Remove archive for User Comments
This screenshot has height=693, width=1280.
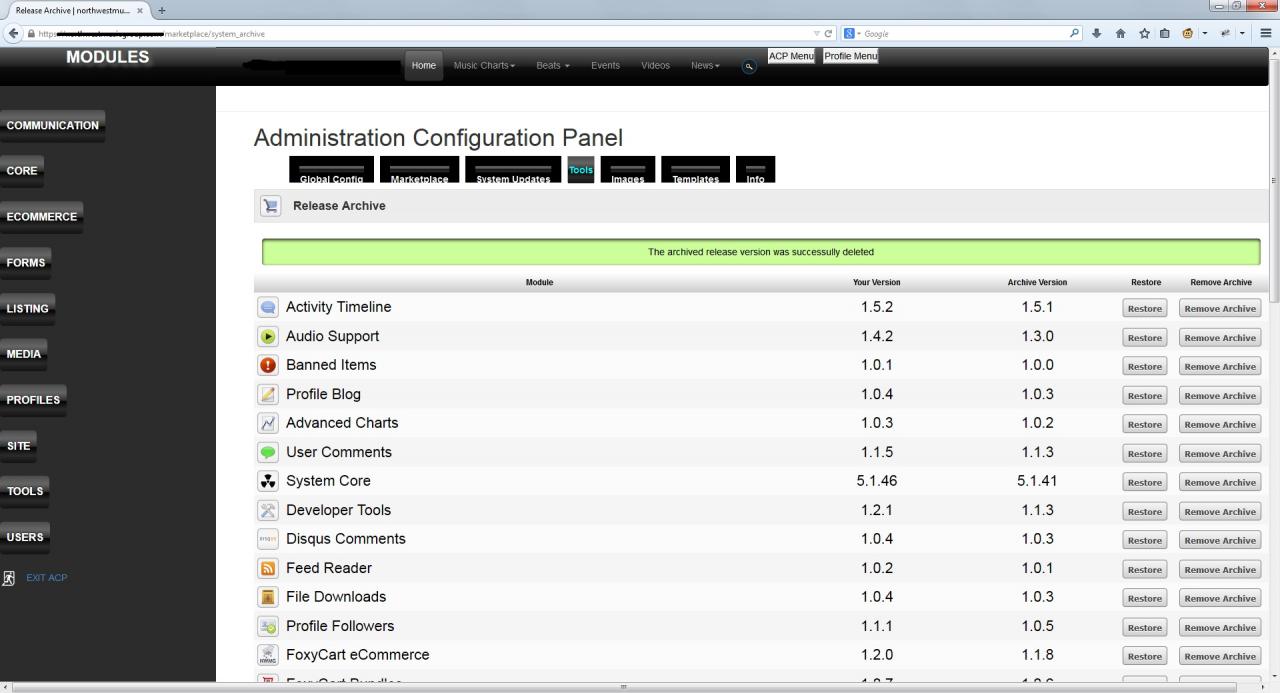1219,454
